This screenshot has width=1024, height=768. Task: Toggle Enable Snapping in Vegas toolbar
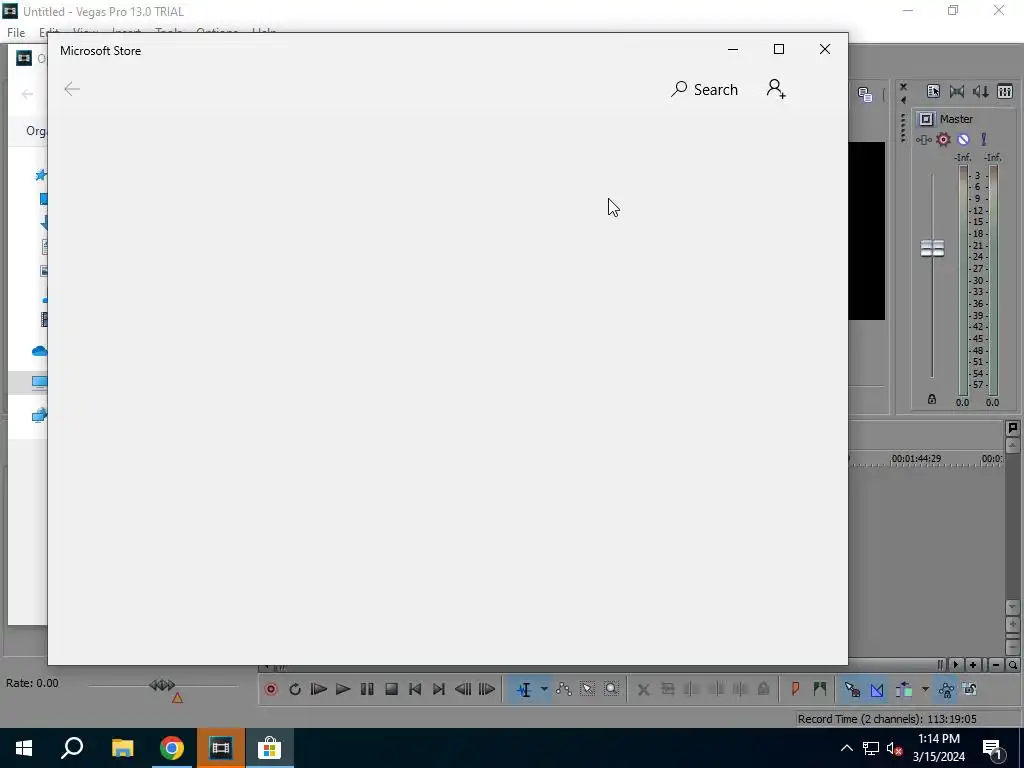click(x=852, y=689)
